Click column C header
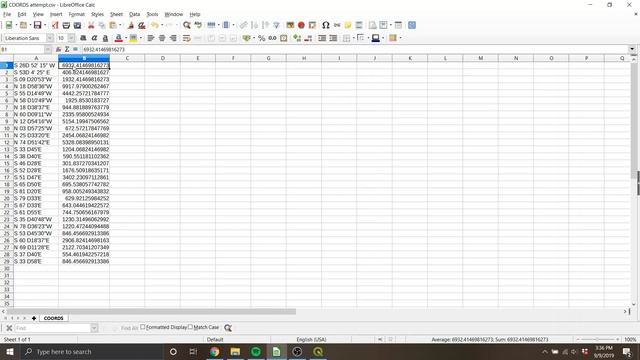Viewport: 640px width, 360px height. [127, 58]
